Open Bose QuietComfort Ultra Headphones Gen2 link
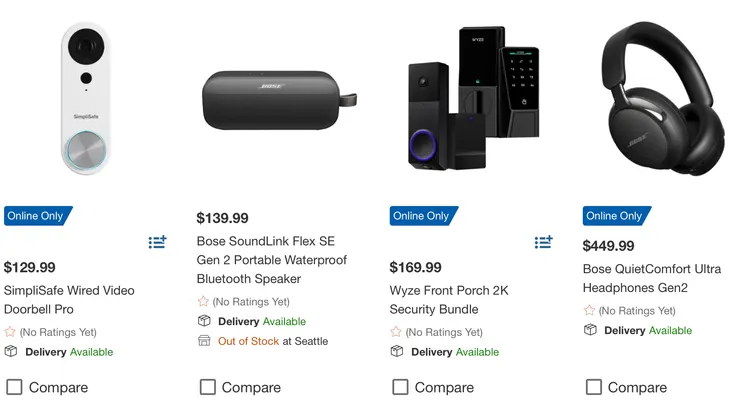The image size is (740, 403). point(652,279)
